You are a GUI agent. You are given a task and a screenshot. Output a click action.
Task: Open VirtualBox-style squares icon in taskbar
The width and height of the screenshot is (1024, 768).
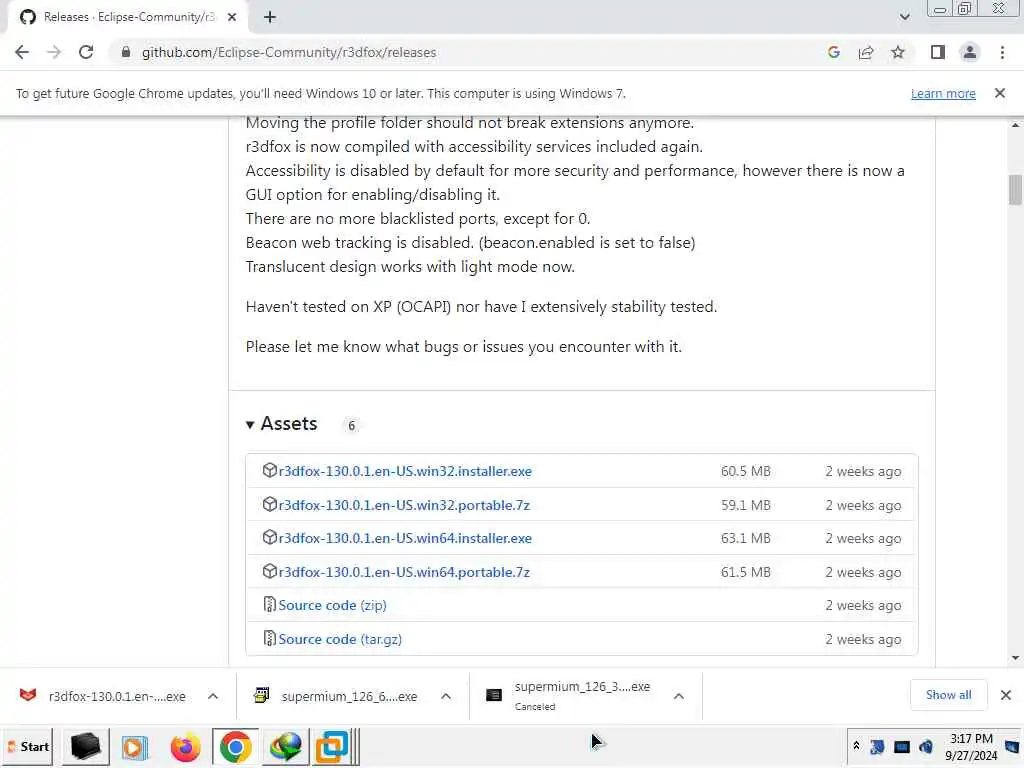pos(332,747)
